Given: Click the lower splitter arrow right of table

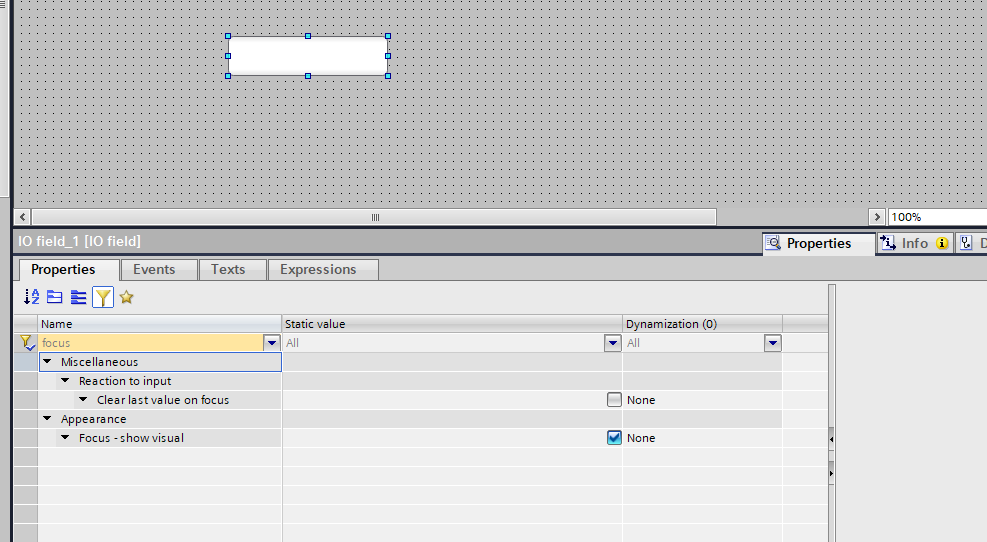Looking at the screenshot, I should point(832,473).
